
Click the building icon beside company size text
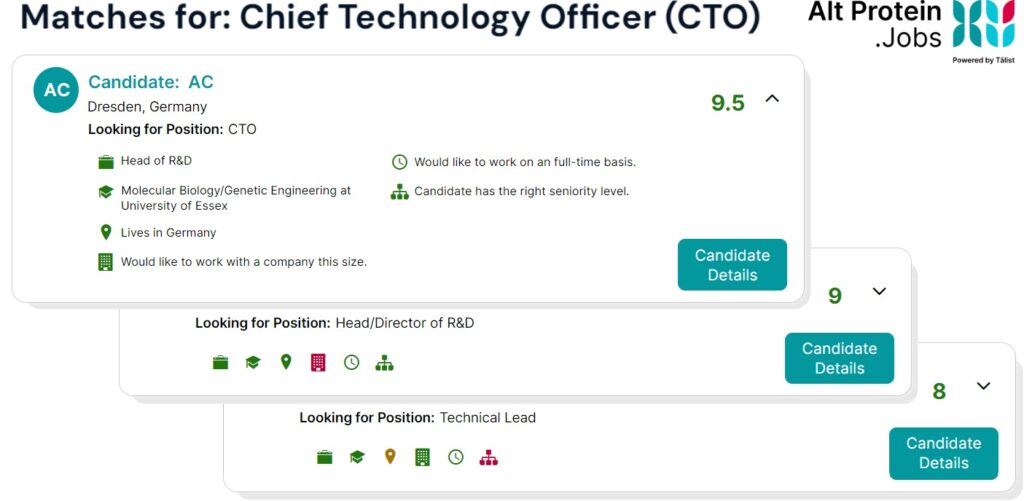(x=105, y=262)
